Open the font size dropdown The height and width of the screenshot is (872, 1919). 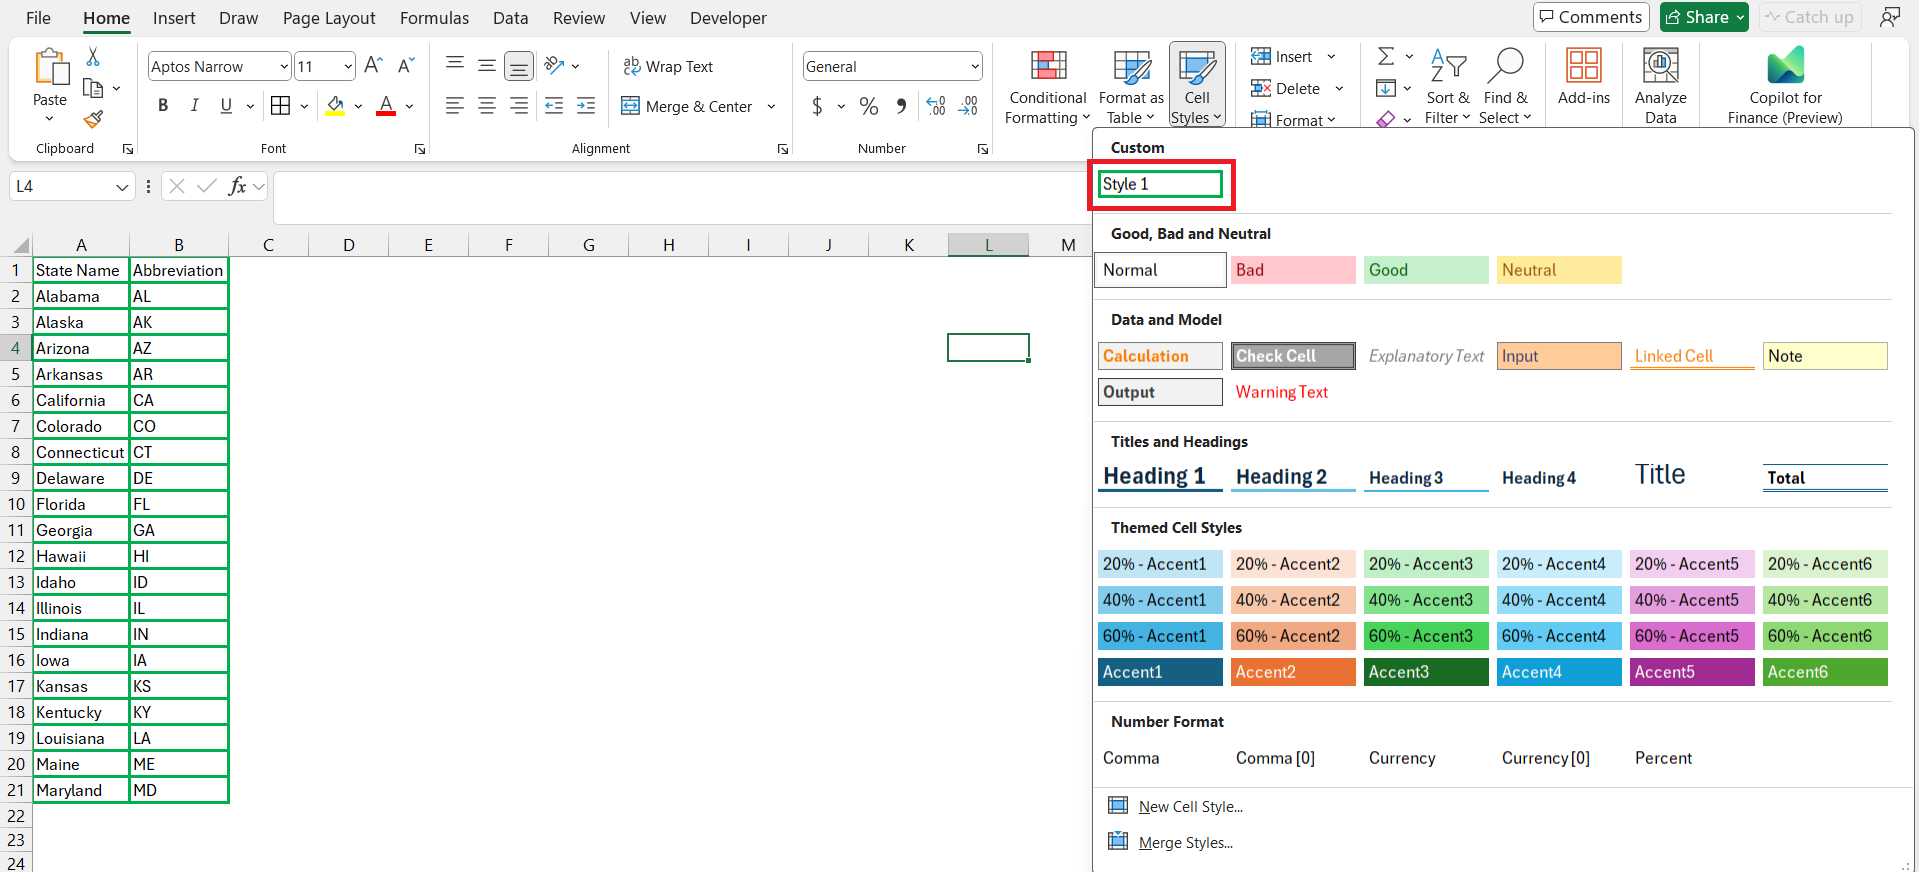click(348, 66)
